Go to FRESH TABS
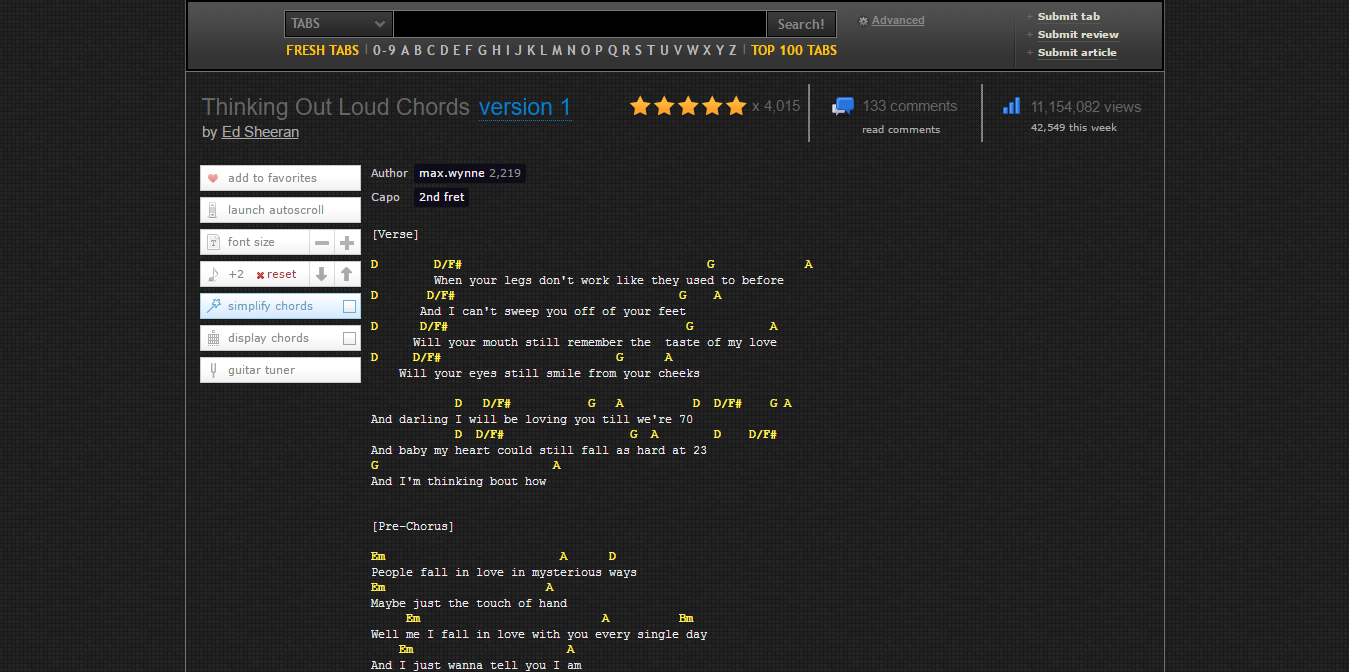The width and height of the screenshot is (1349, 672). [x=322, y=50]
